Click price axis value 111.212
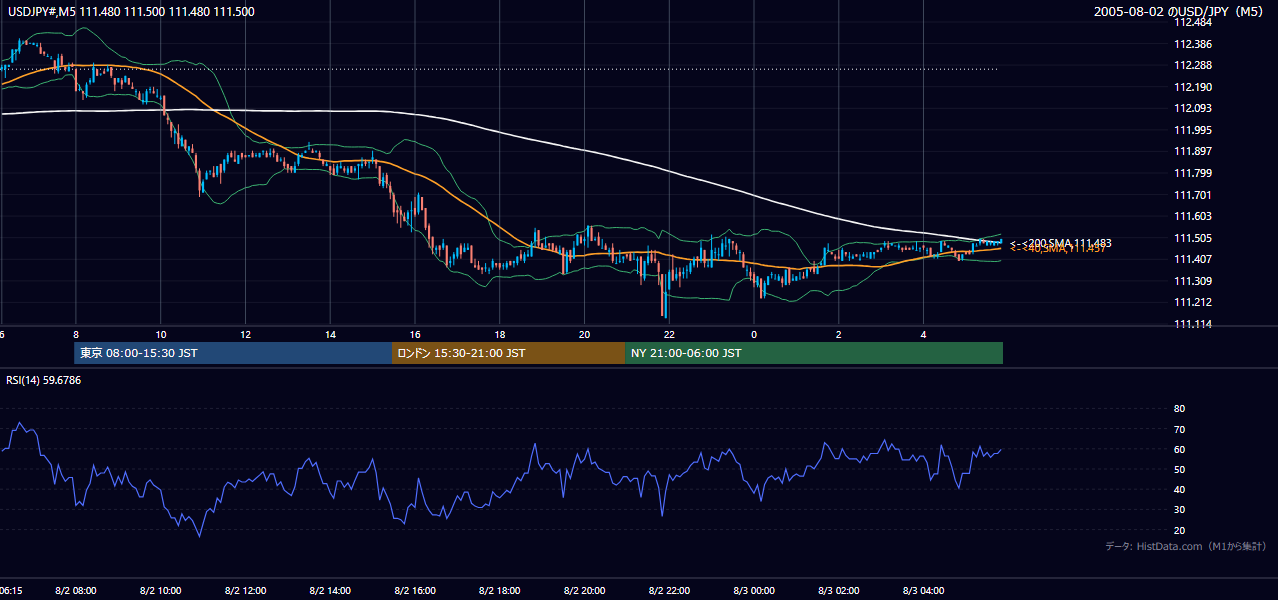 coord(1191,302)
